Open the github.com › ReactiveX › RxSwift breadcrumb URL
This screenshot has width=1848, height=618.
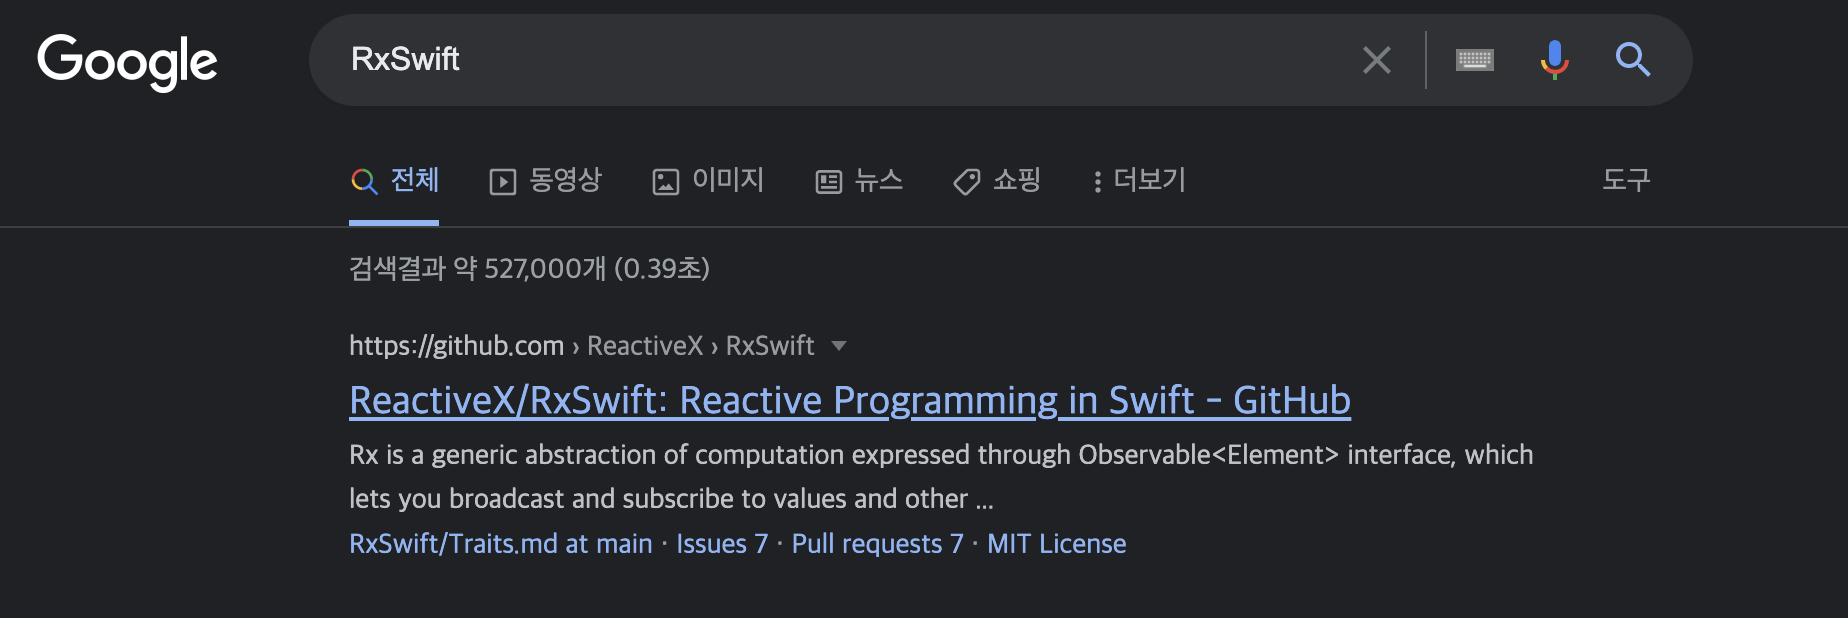581,346
